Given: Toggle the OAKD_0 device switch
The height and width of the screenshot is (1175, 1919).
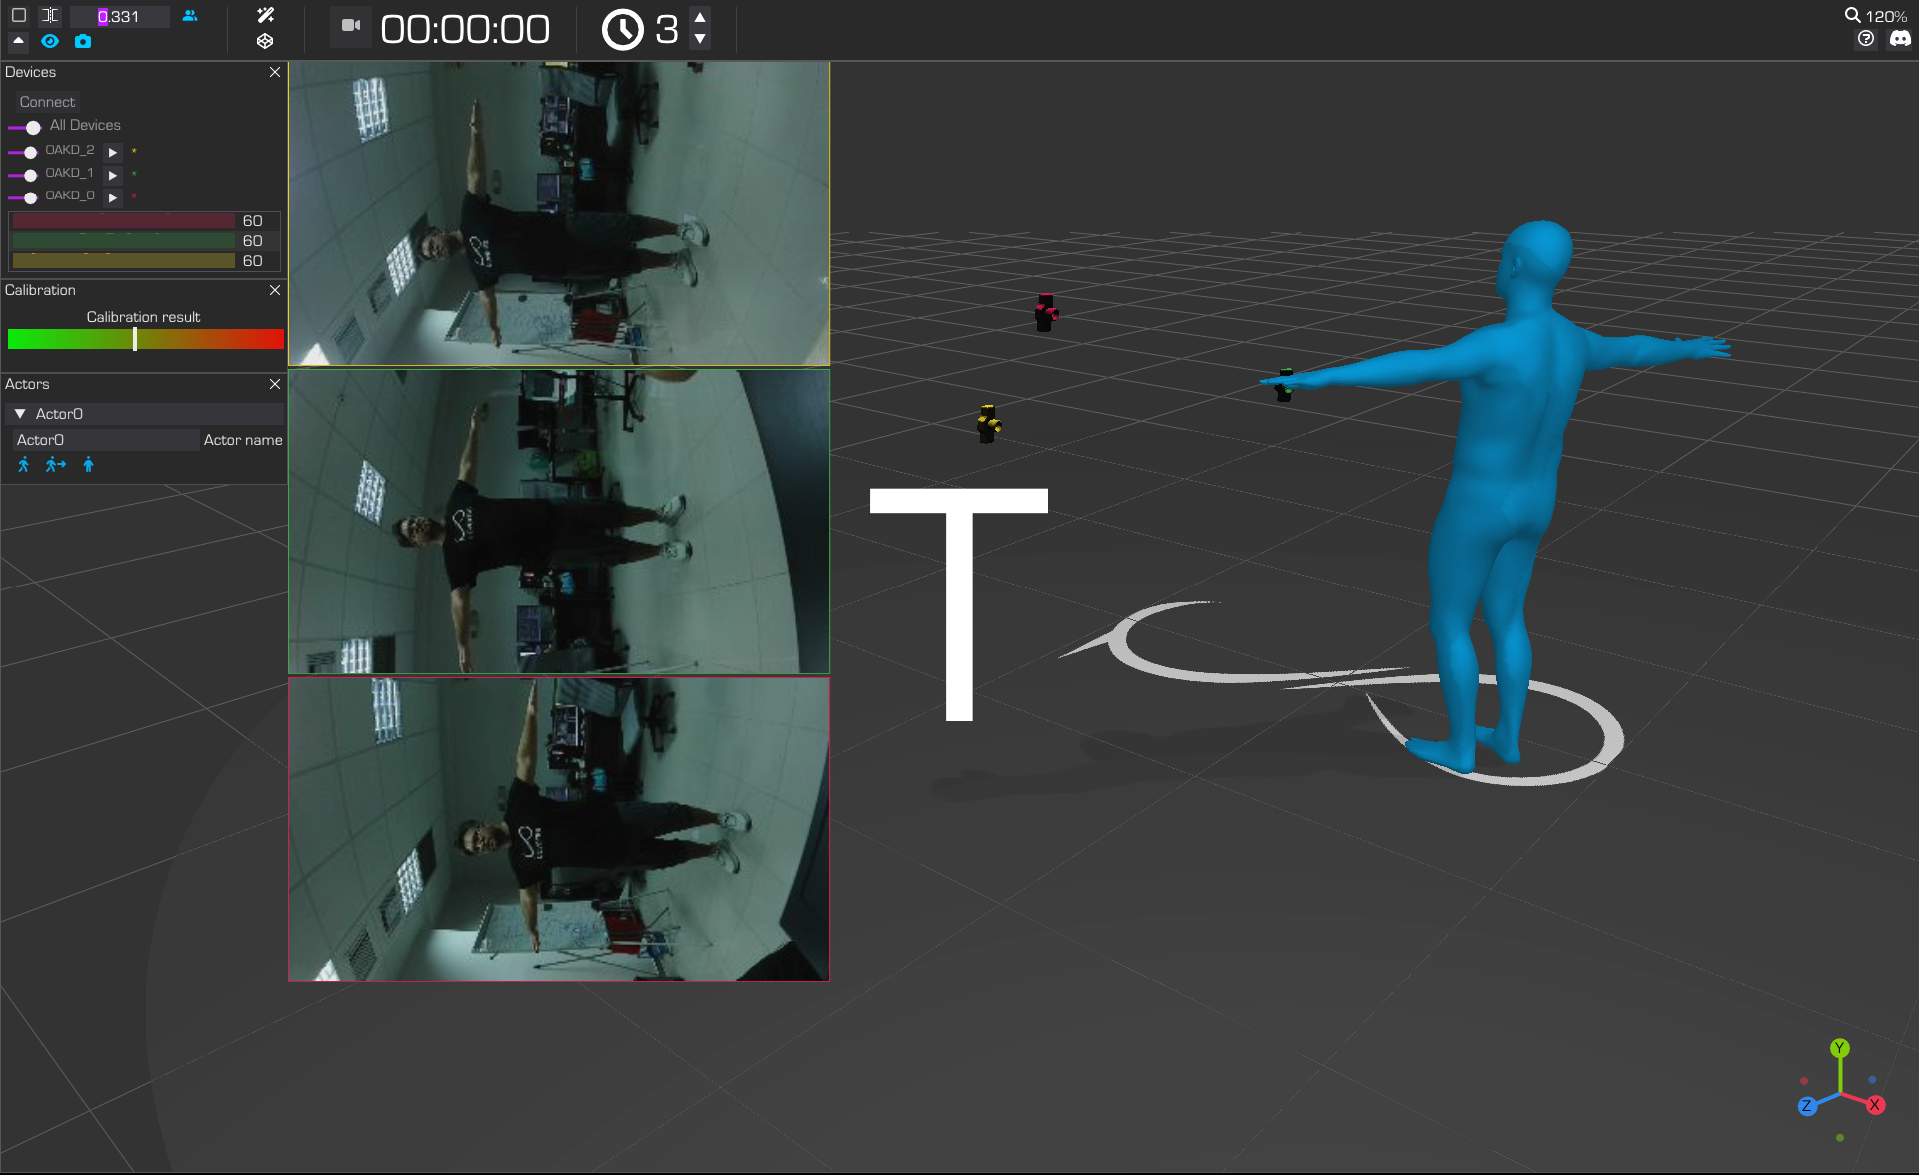Looking at the screenshot, I should (x=23, y=197).
